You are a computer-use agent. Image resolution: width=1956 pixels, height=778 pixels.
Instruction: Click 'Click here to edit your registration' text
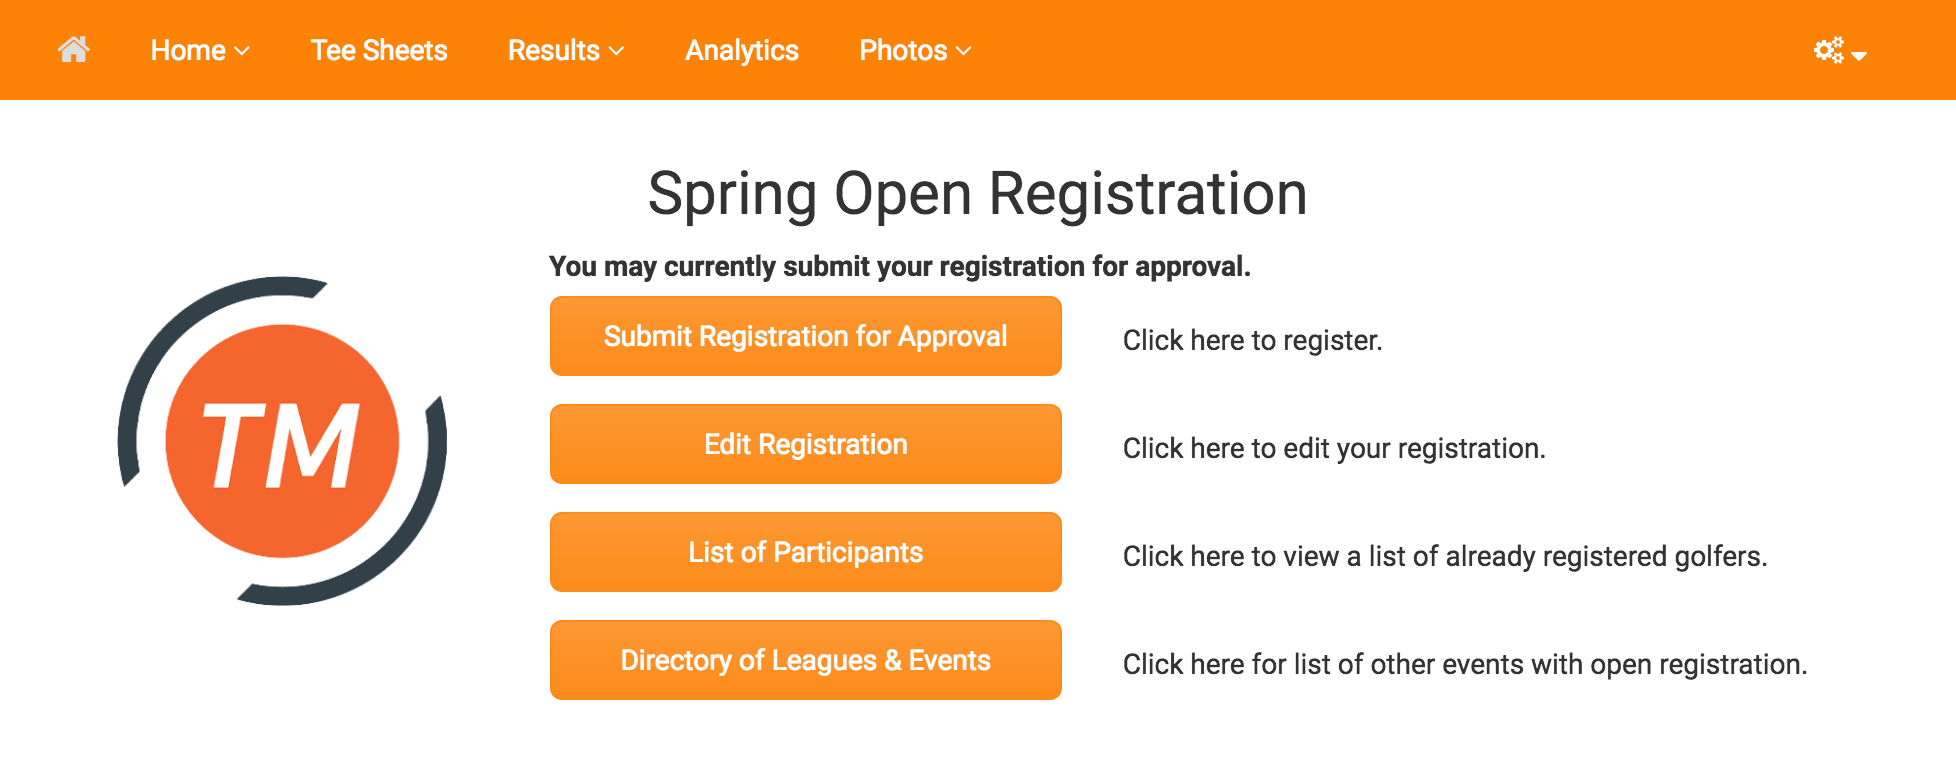(1334, 449)
